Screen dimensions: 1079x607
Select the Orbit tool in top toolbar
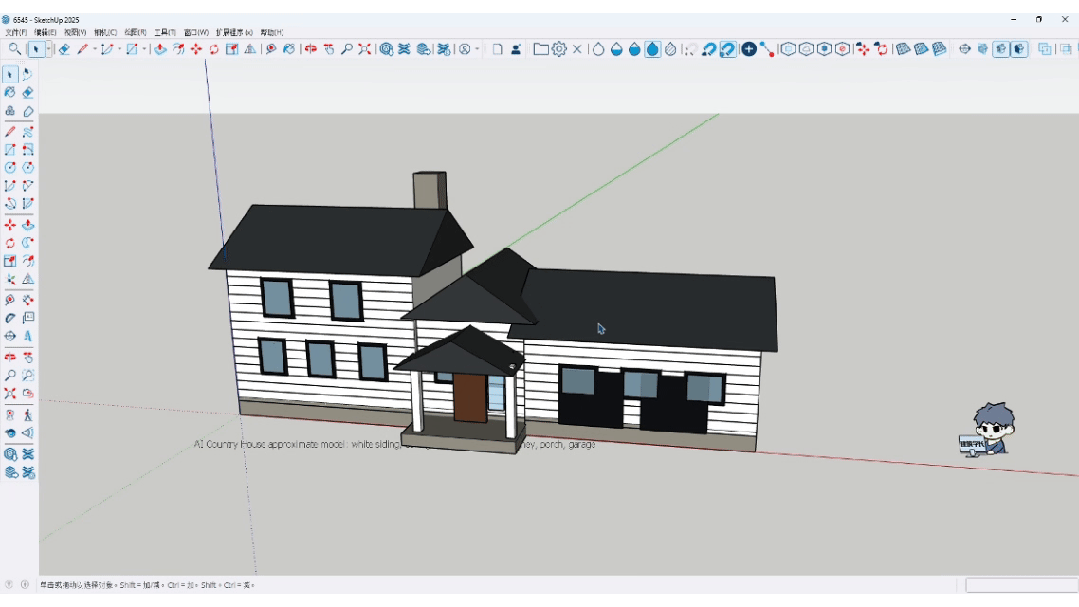[x=311, y=50]
